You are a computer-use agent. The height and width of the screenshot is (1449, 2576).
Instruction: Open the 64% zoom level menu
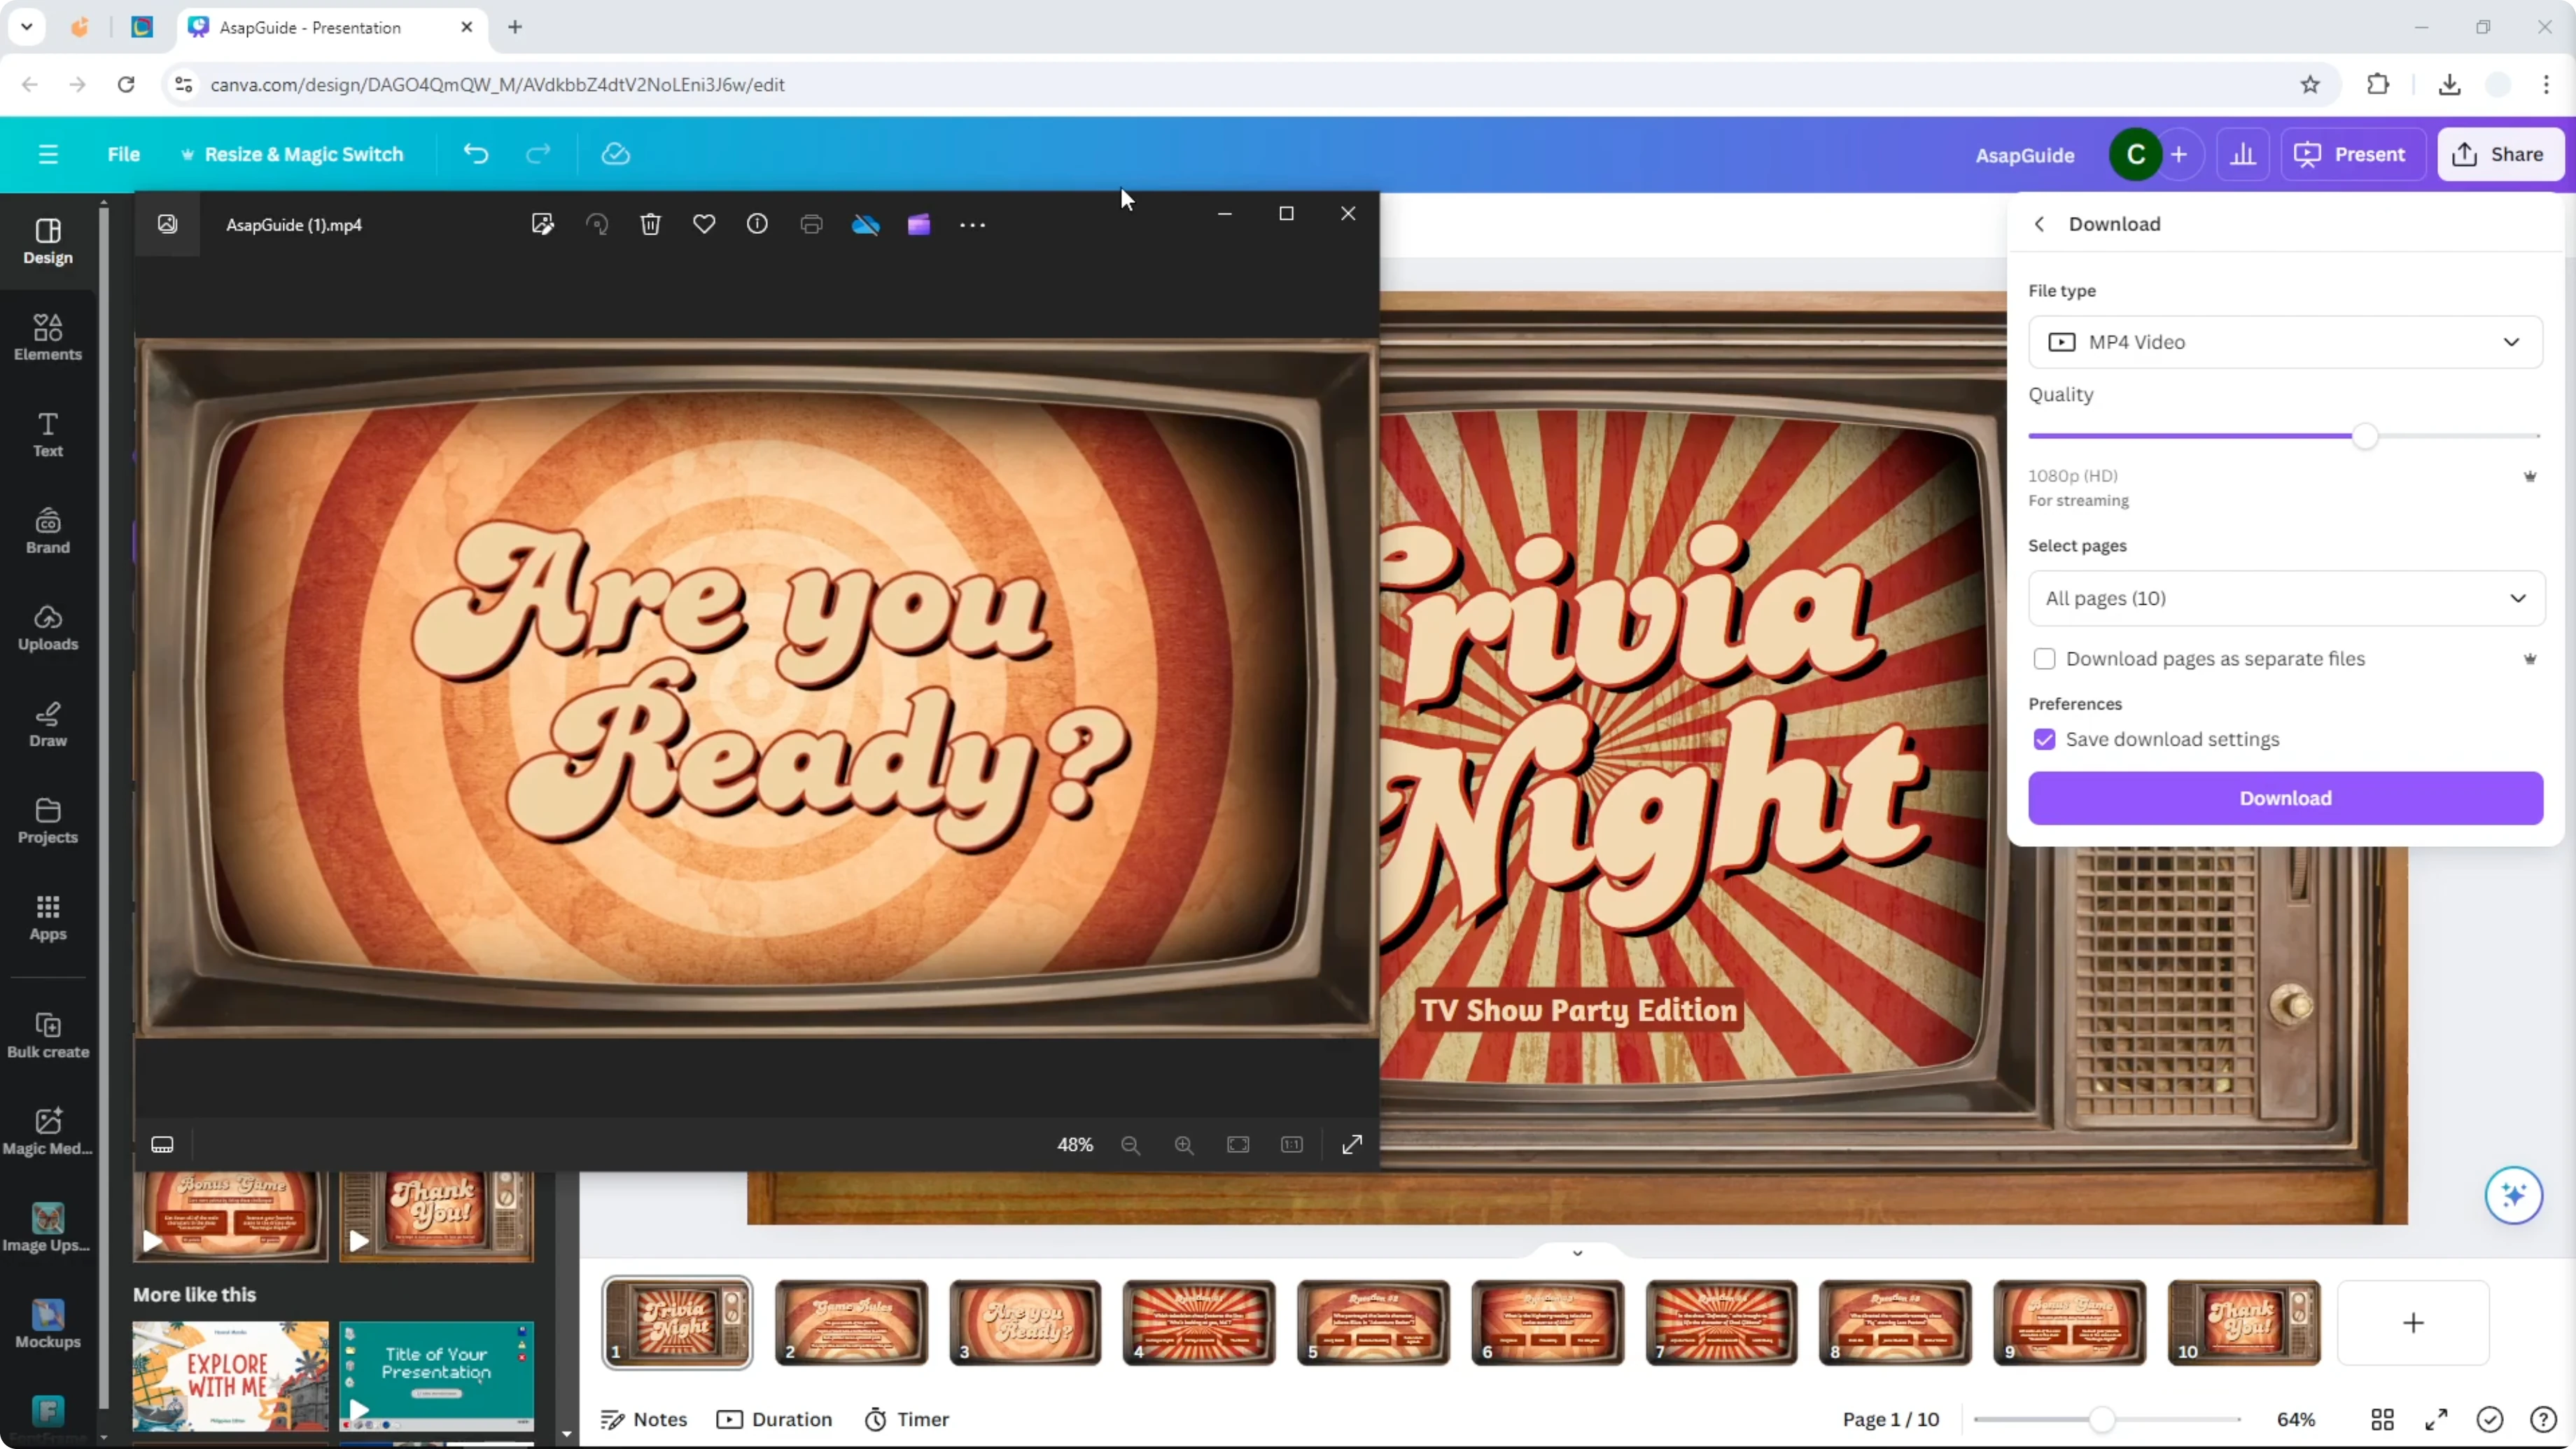click(2296, 1419)
